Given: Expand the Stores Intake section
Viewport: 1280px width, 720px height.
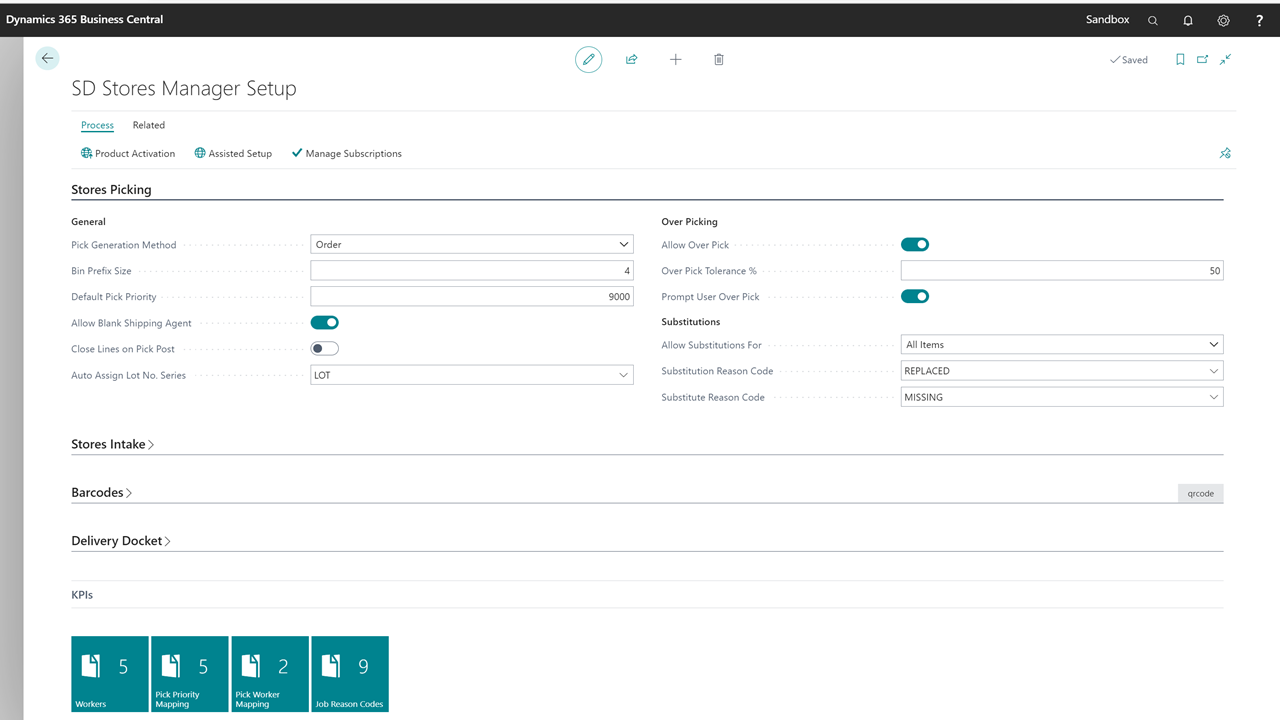Looking at the screenshot, I should (x=112, y=444).
